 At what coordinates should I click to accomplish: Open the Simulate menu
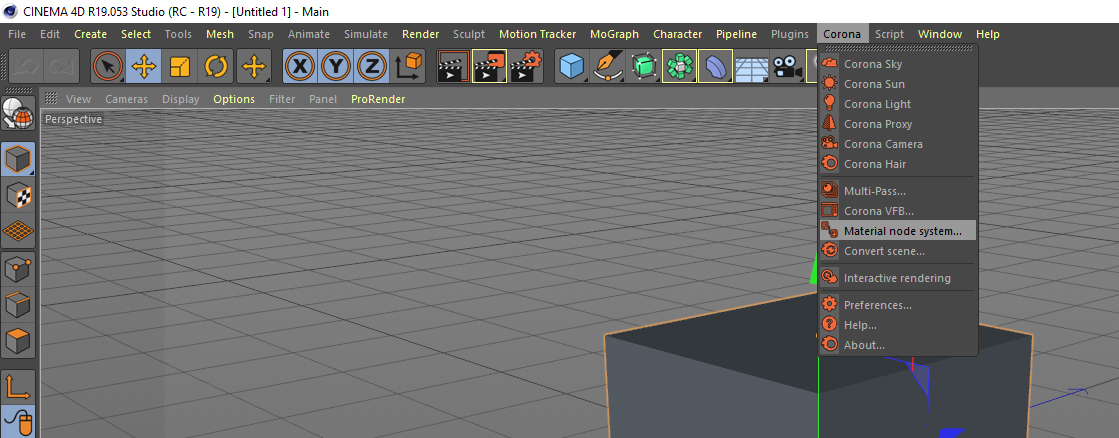click(366, 34)
